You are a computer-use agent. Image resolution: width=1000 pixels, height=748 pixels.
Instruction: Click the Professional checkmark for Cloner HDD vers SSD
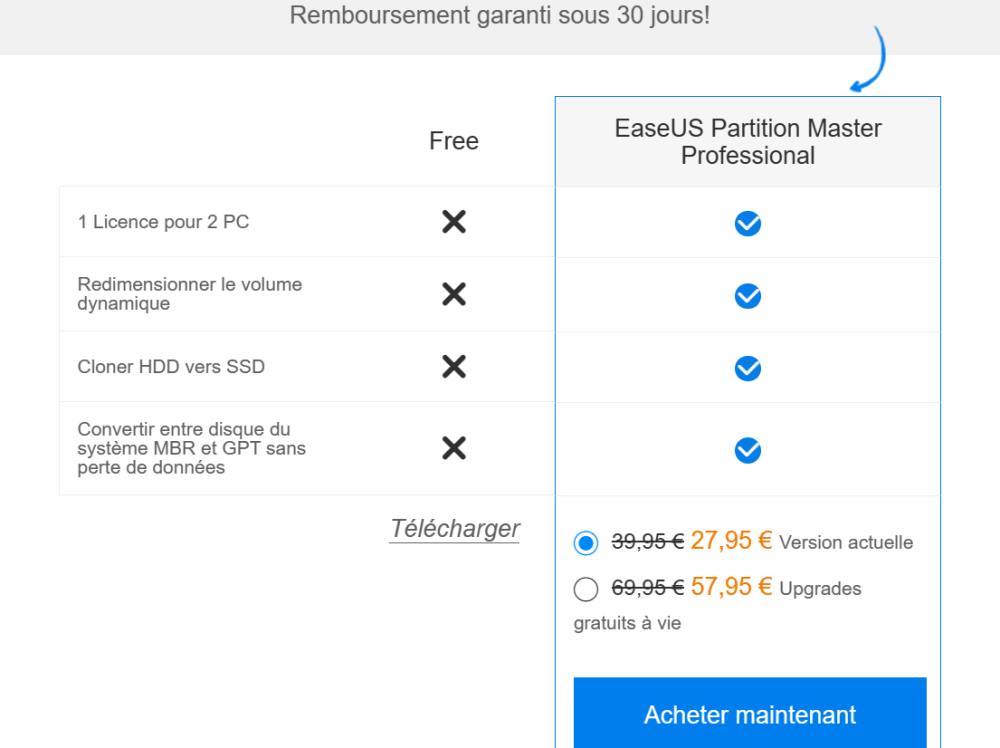(748, 369)
